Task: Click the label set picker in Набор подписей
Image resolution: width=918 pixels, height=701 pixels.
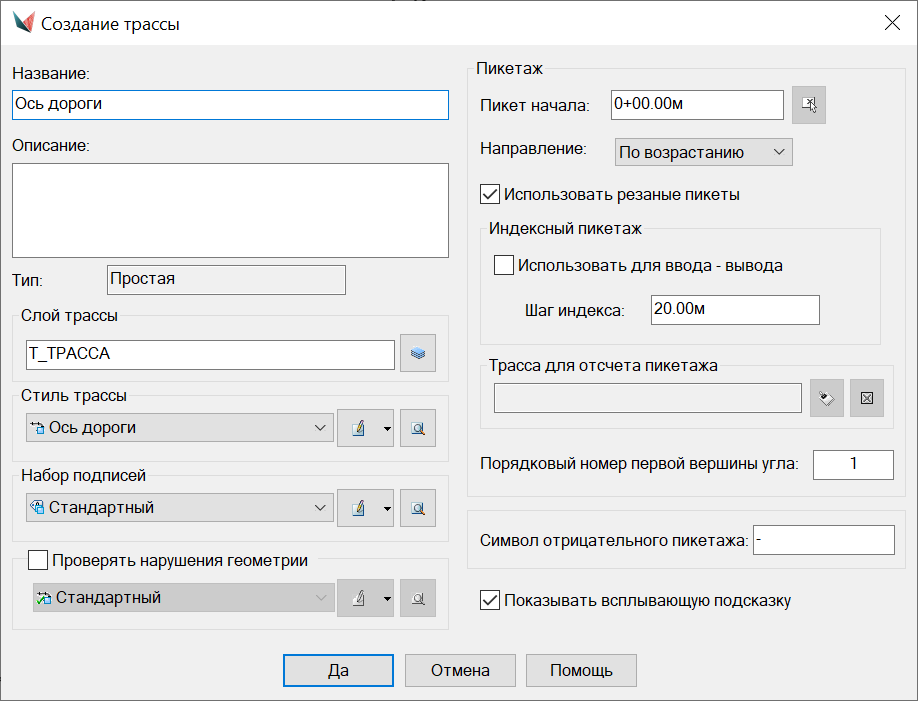Action: coord(418,508)
